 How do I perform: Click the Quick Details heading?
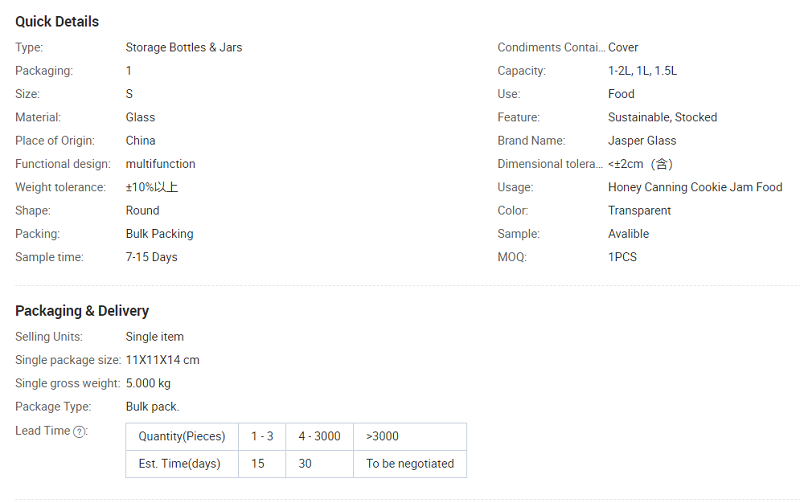click(57, 21)
